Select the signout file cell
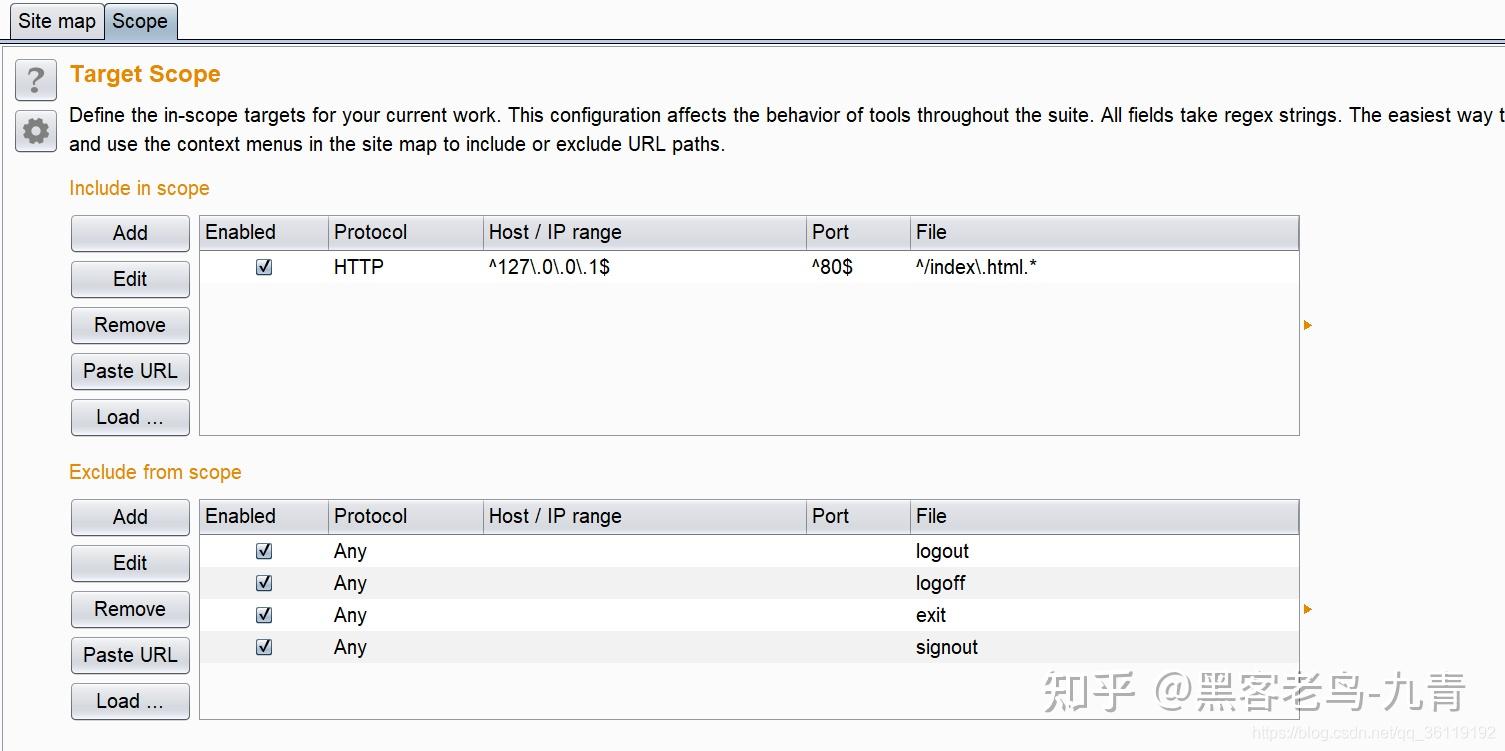This screenshot has height=751, width=1505. (1104, 647)
